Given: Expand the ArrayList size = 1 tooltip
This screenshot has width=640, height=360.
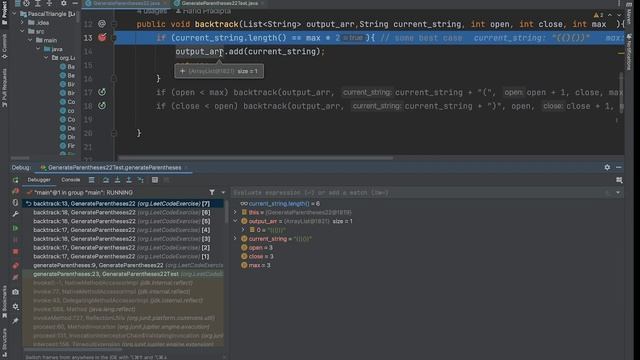Looking at the screenshot, I should click(x=182, y=71).
